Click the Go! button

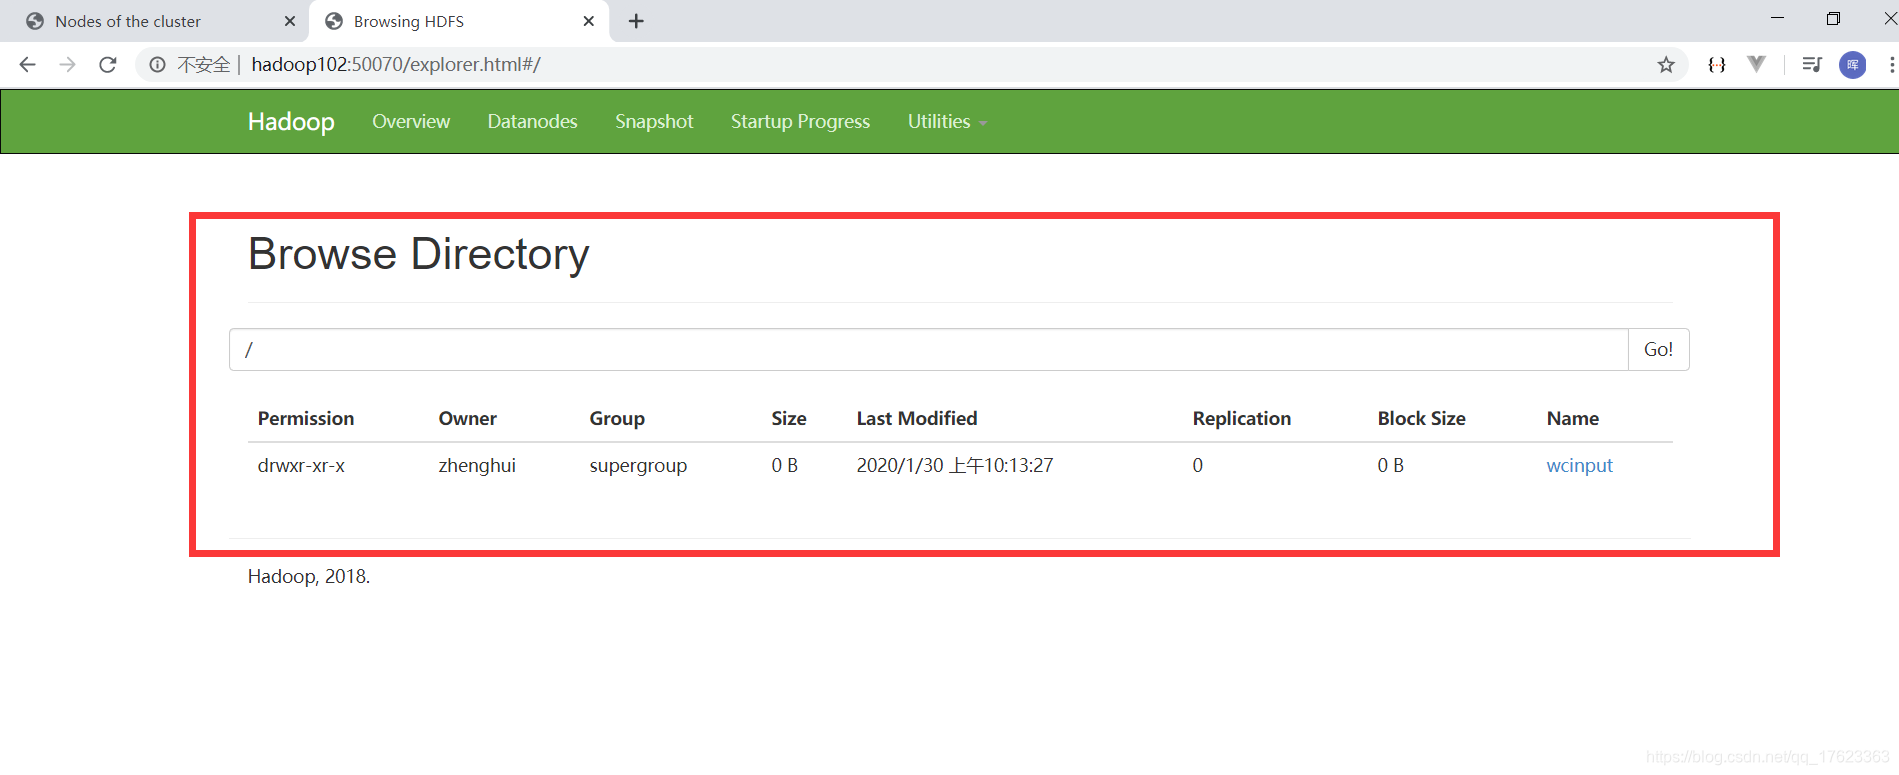tap(1658, 350)
